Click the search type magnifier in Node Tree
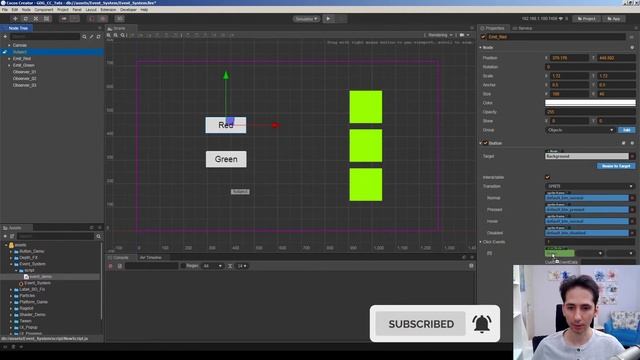This screenshot has height=360, width=640. pyautogui.click(x=84, y=37)
